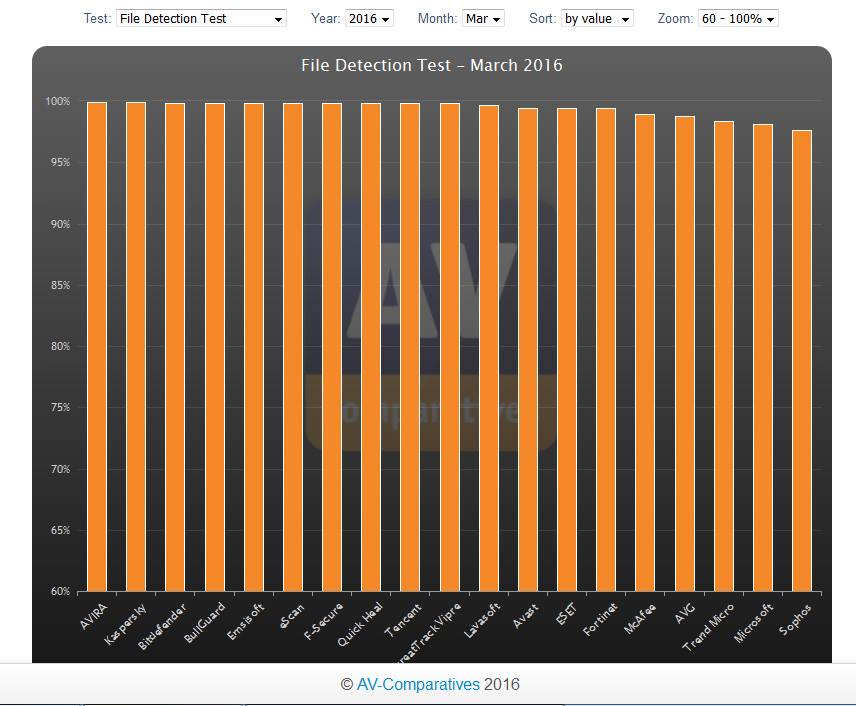
Task: Click the eScan bar in the chart
Action: click(x=293, y=347)
